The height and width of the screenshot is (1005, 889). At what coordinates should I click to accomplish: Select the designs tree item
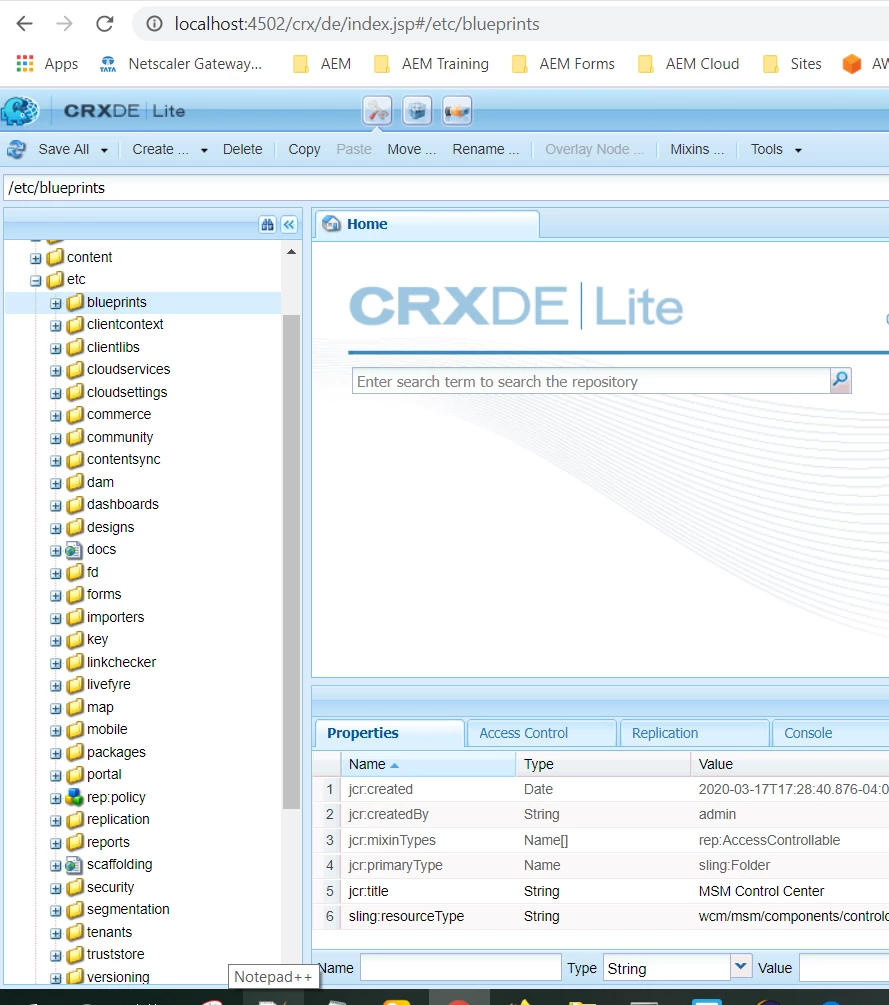click(110, 527)
